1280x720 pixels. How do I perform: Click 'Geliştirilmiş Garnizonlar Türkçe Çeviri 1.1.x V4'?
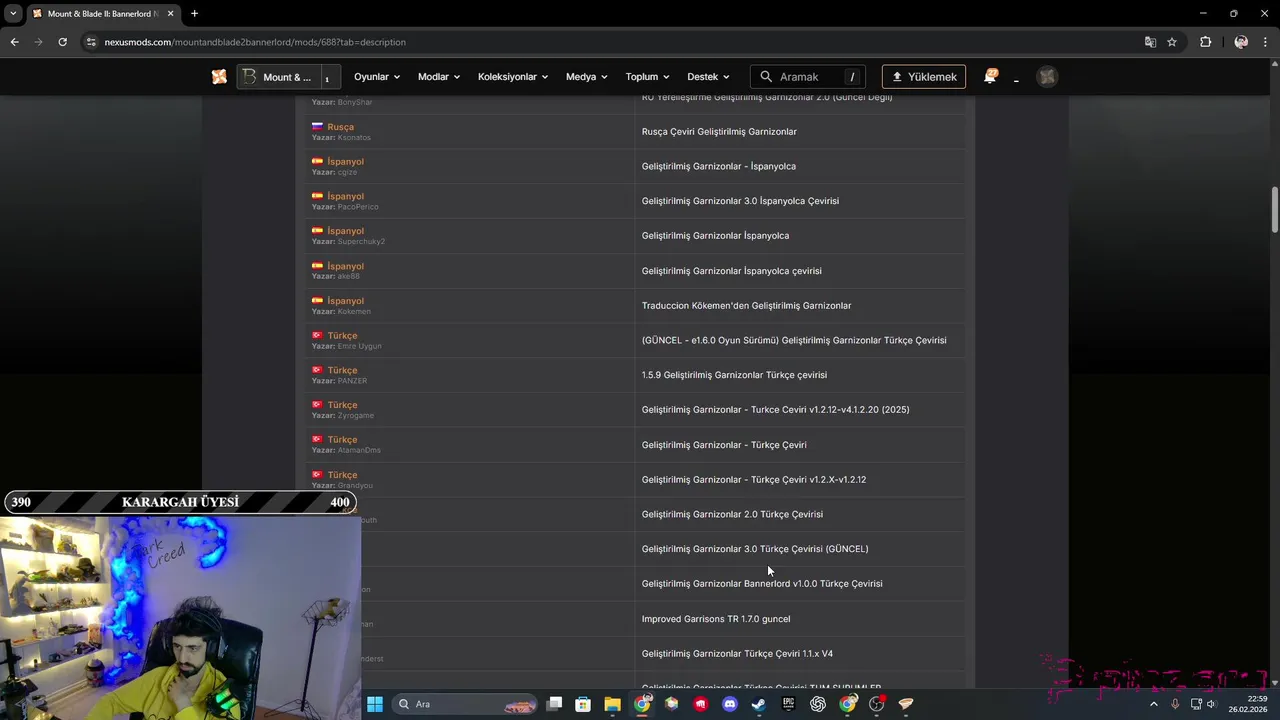737,654
